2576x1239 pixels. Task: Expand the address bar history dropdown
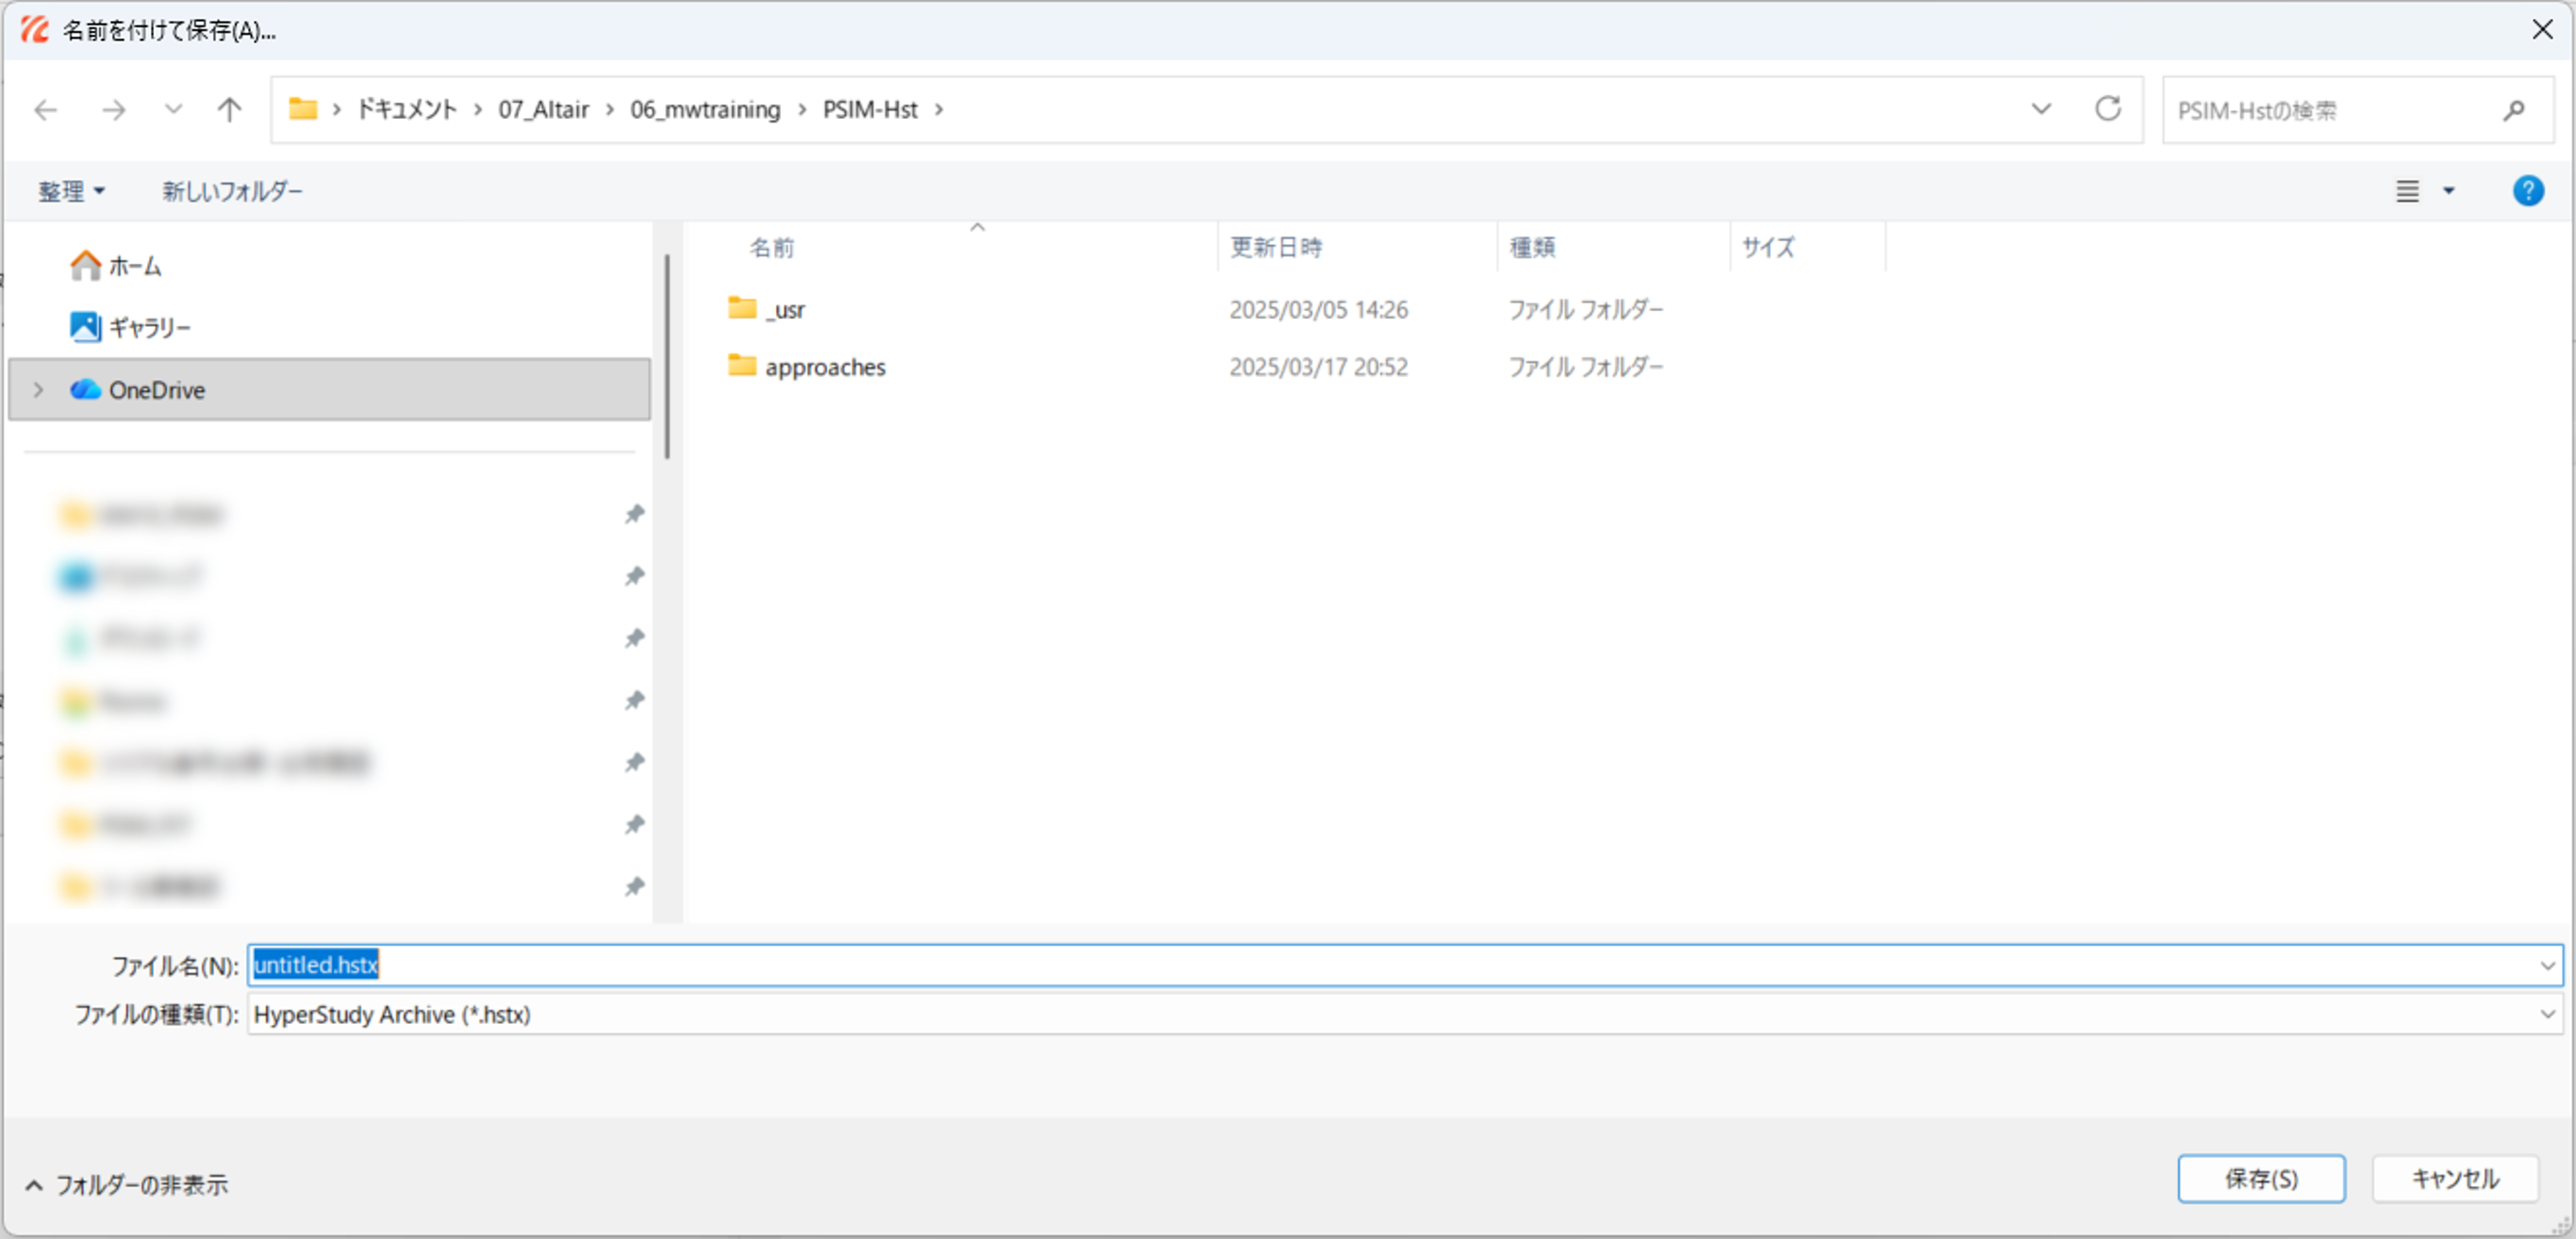(2041, 109)
